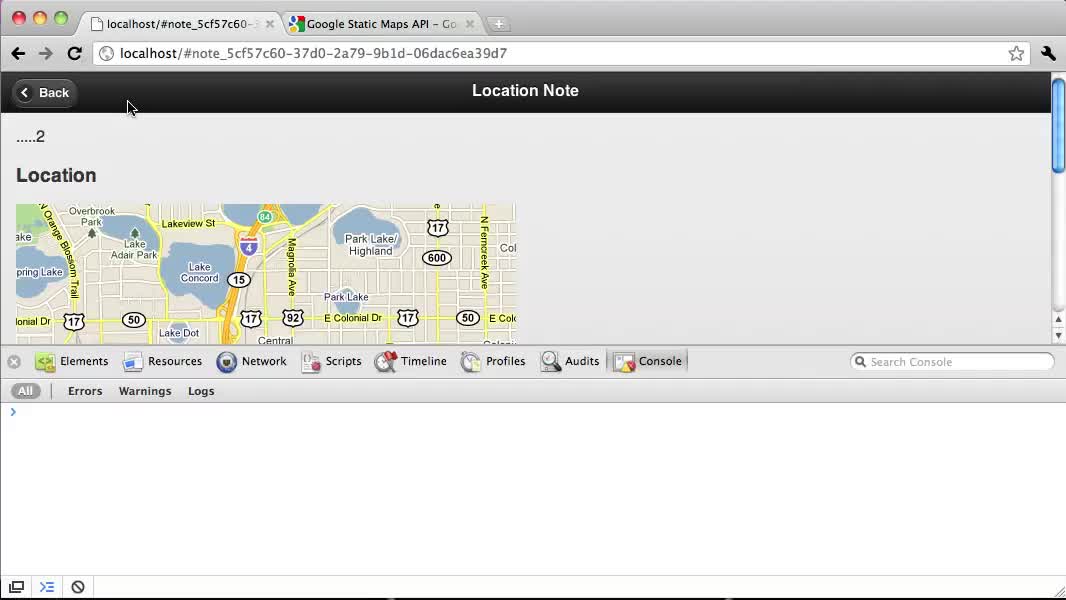The width and height of the screenshot is (1066, 600).
Task: Open the Scripts panel
Action: pyautogui.click(x=343, y=361)
